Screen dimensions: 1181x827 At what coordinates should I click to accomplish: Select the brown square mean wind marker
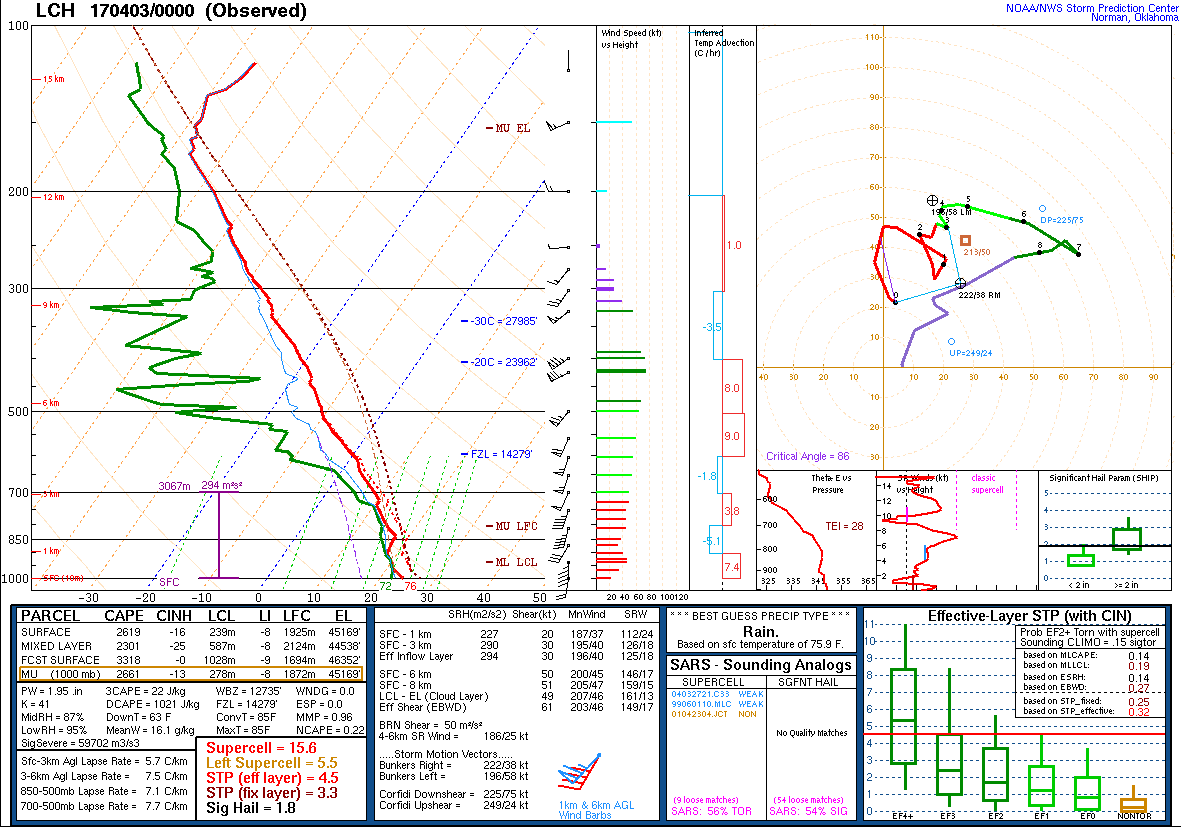click(965, 240)
